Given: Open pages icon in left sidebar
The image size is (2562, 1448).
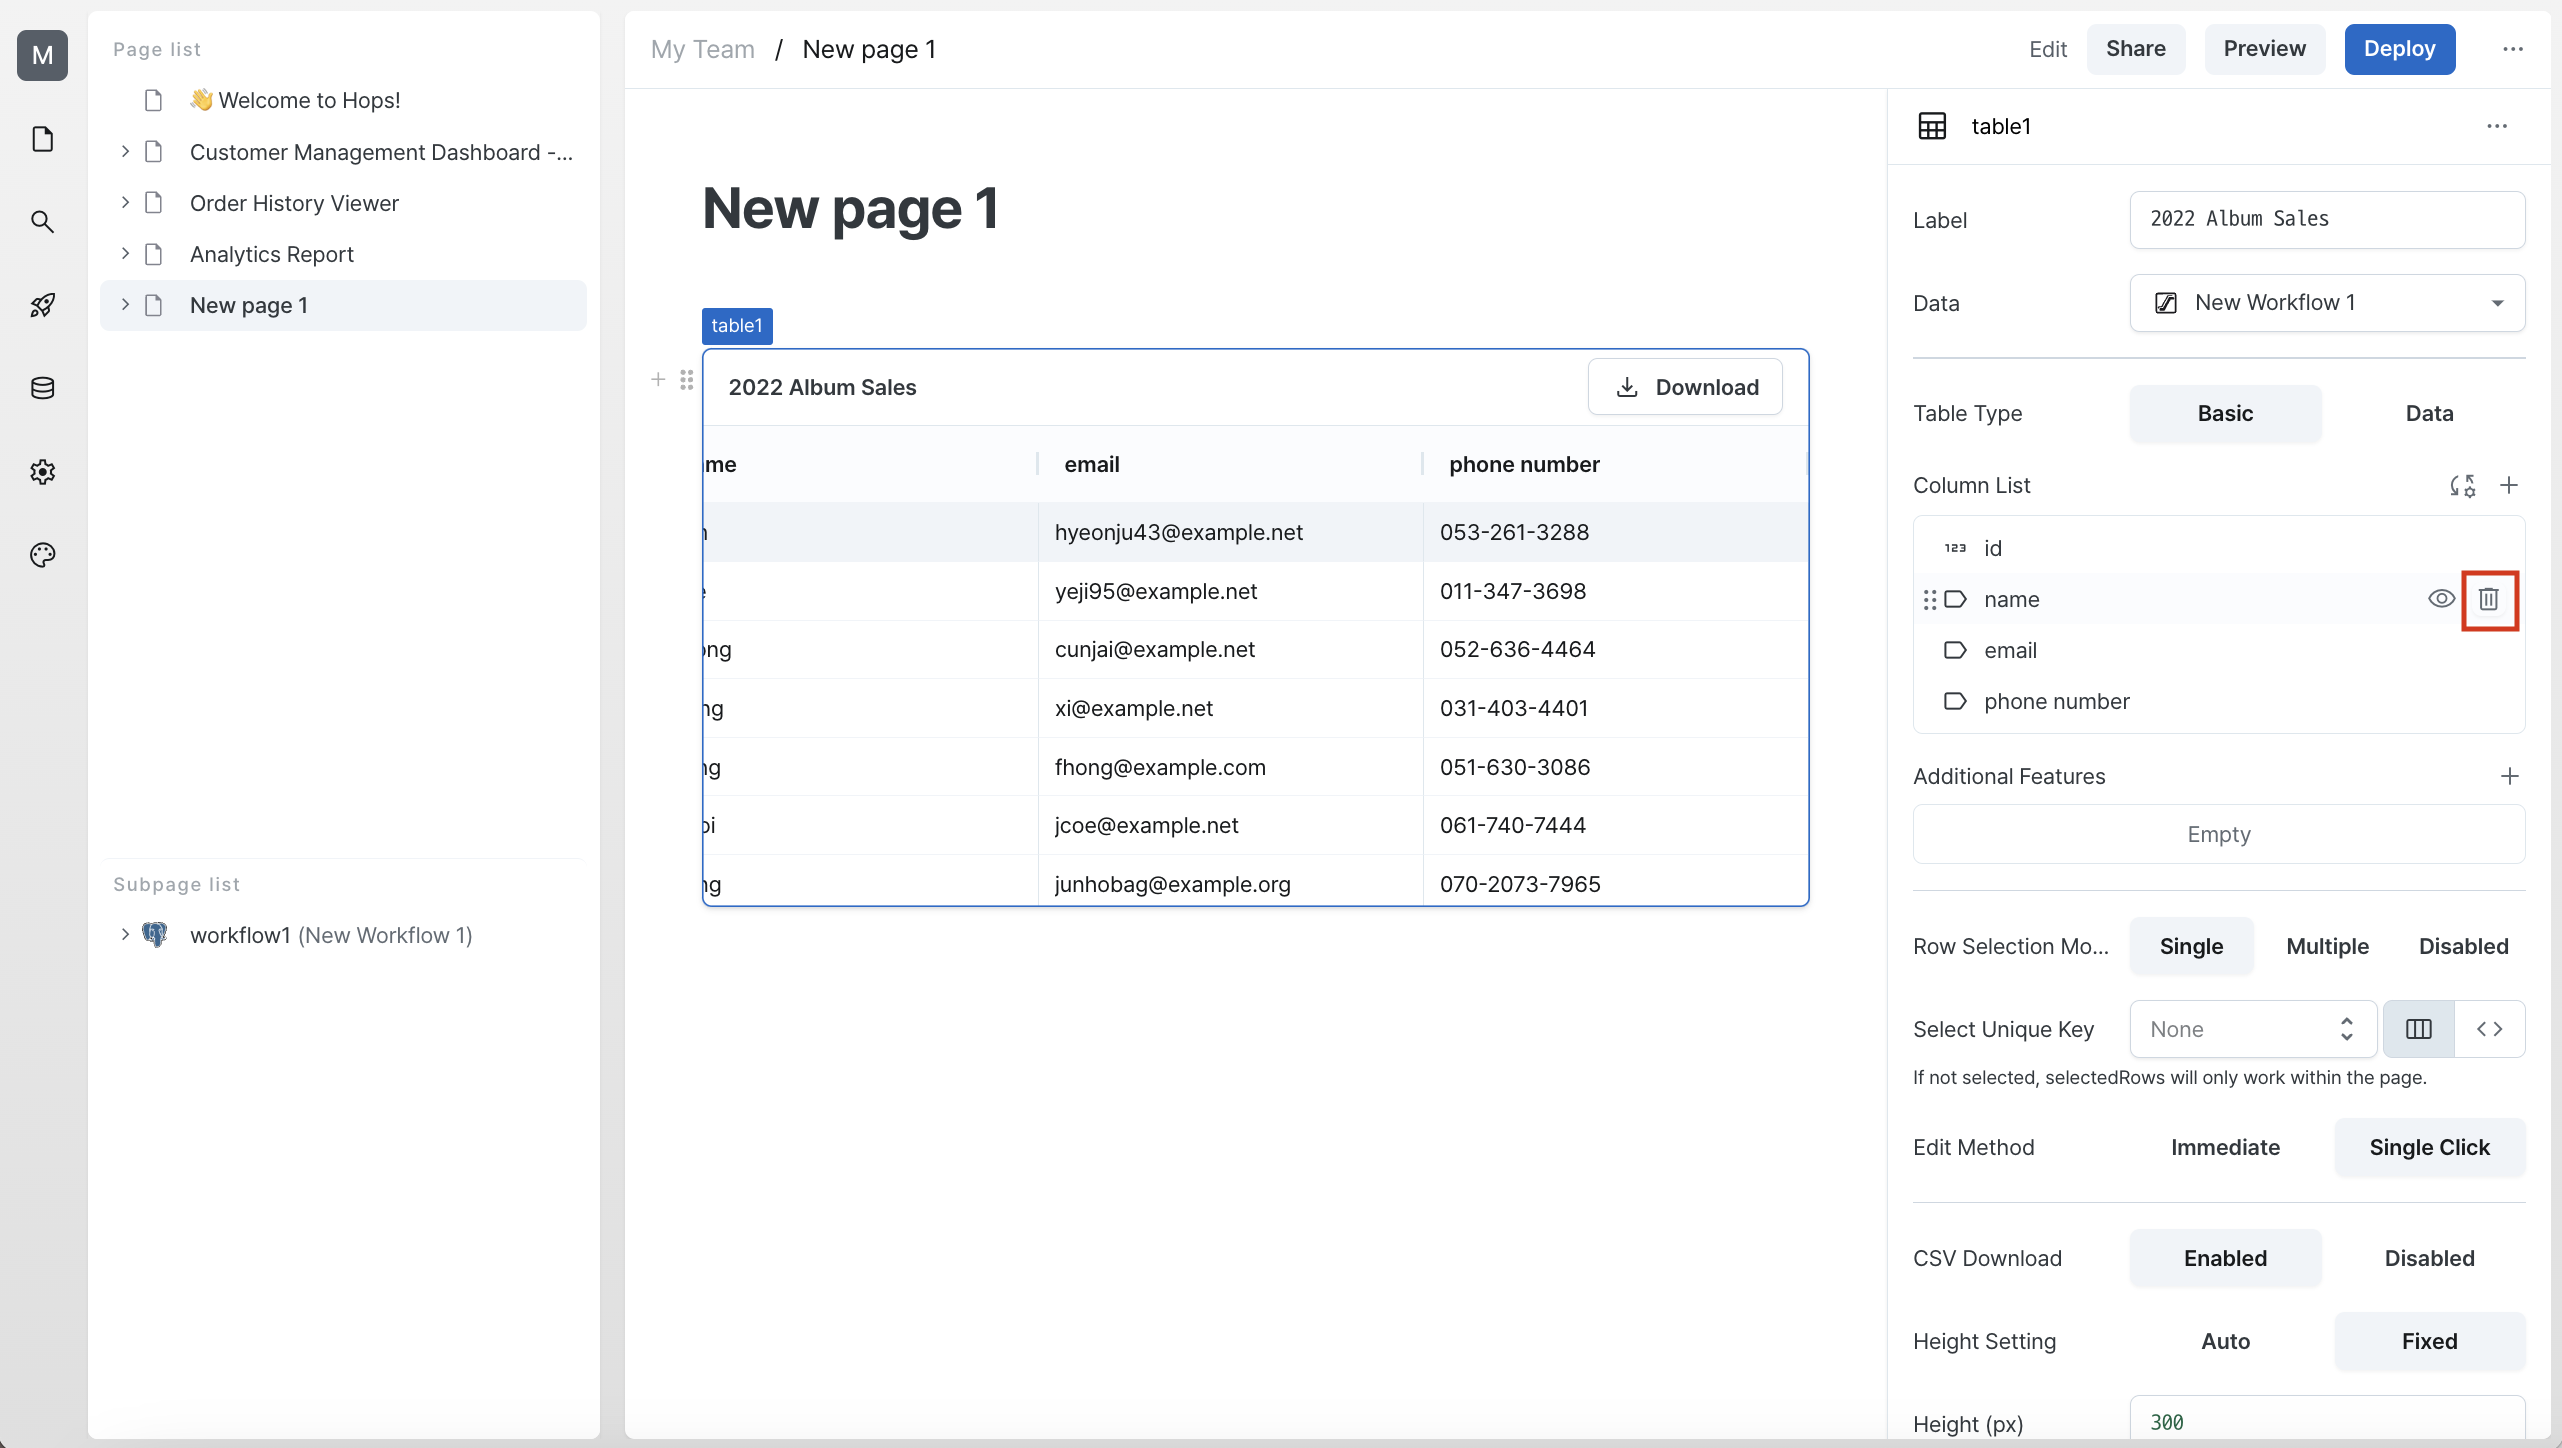Looking at the screenshot, I should tap(42, 139).
